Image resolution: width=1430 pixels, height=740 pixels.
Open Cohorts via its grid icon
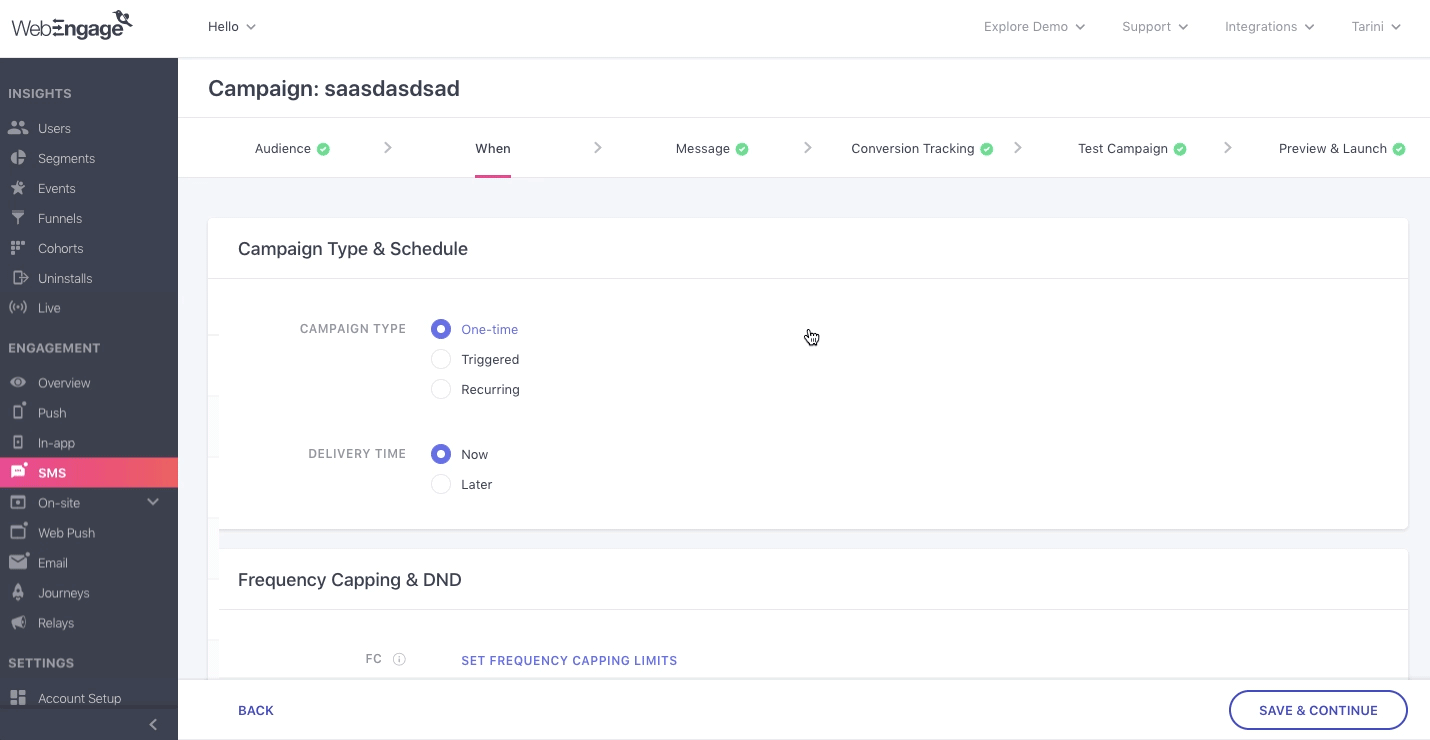pyautogui.click(x=18, y=248)
